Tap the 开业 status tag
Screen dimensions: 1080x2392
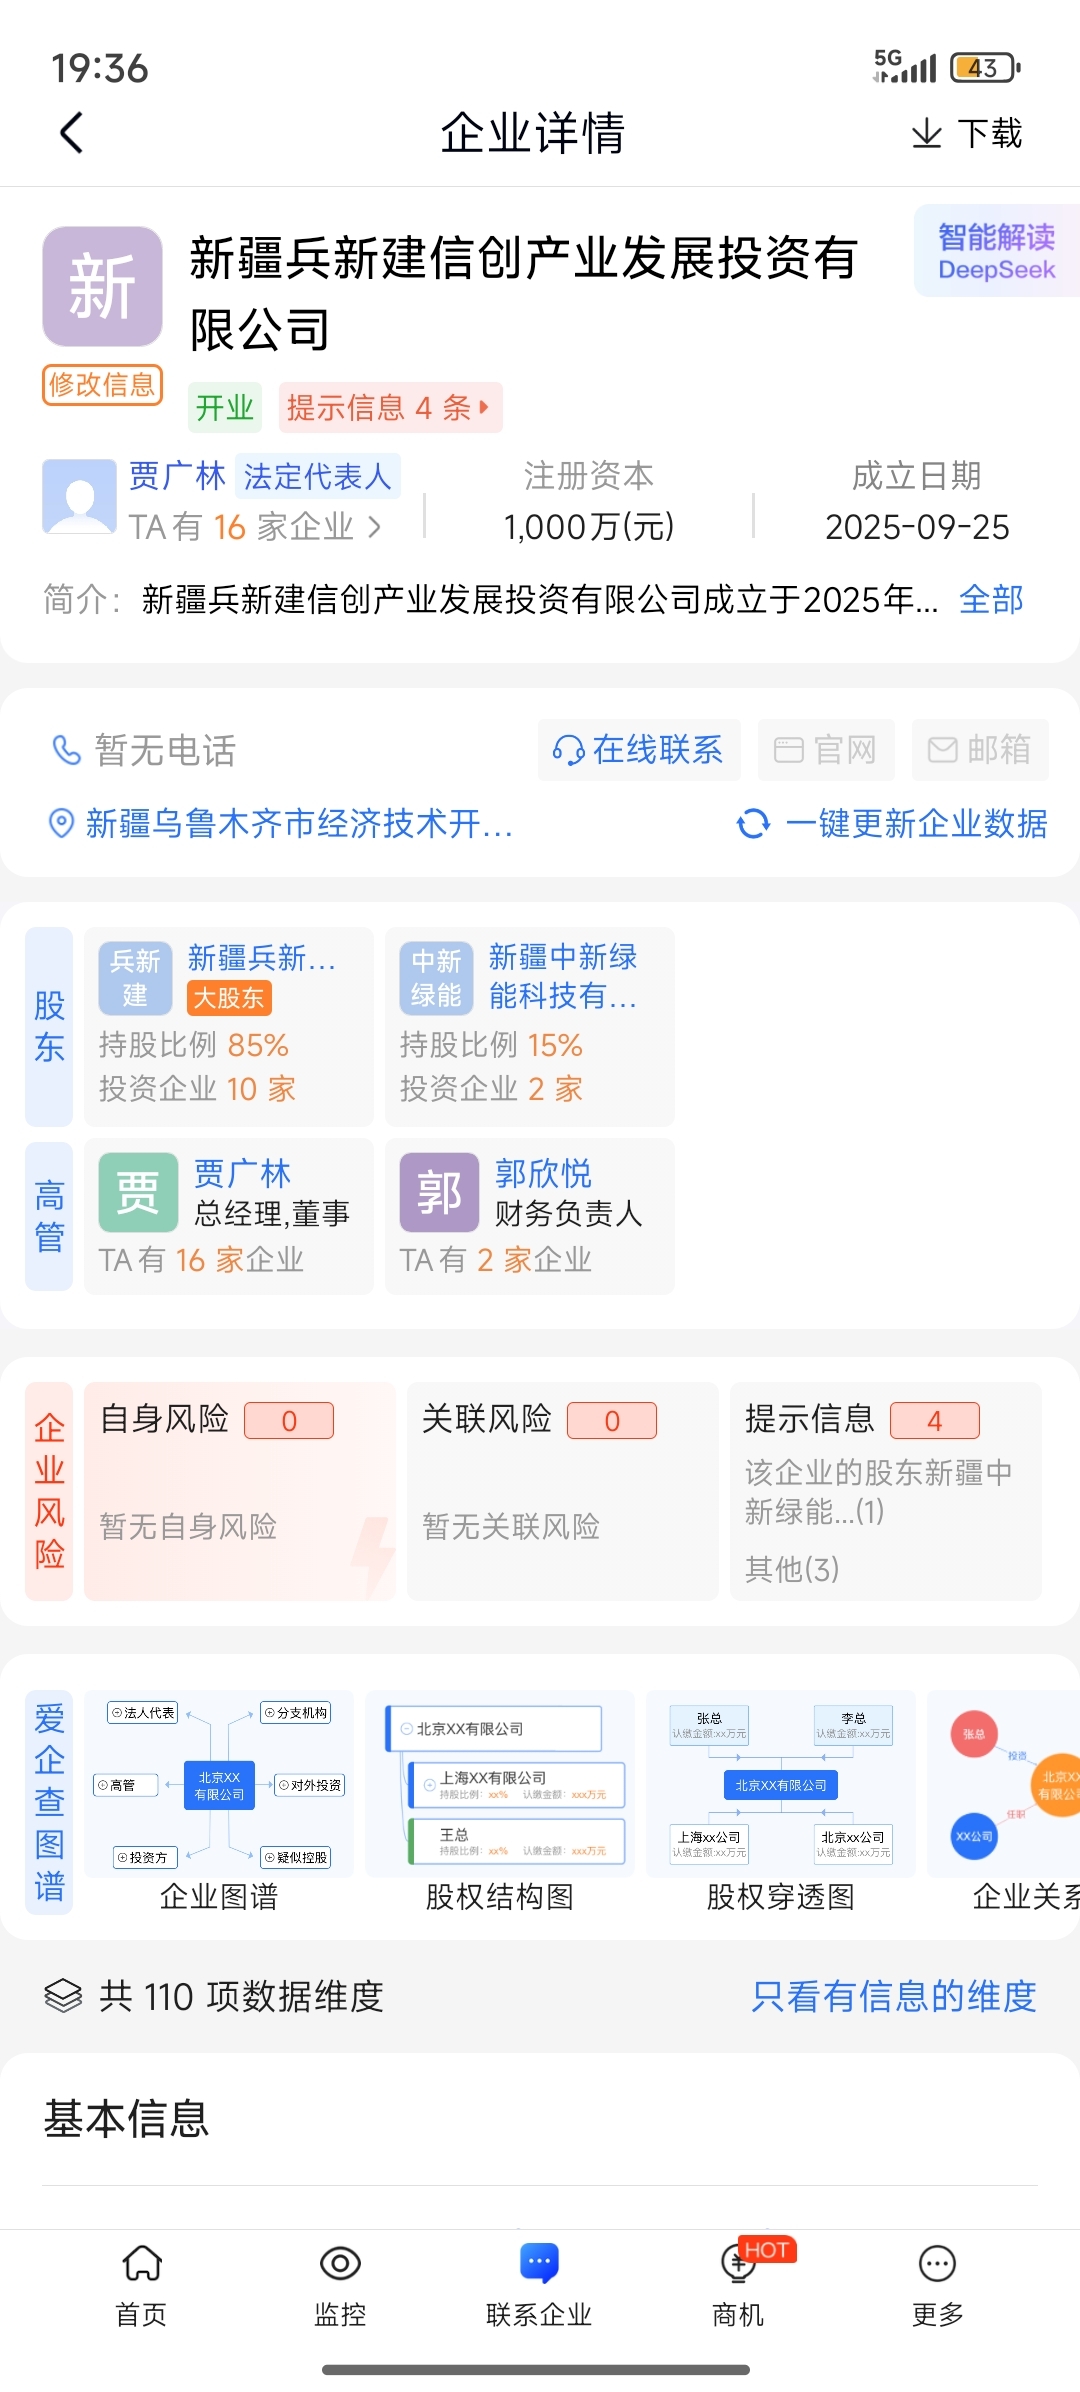[225, 408]
